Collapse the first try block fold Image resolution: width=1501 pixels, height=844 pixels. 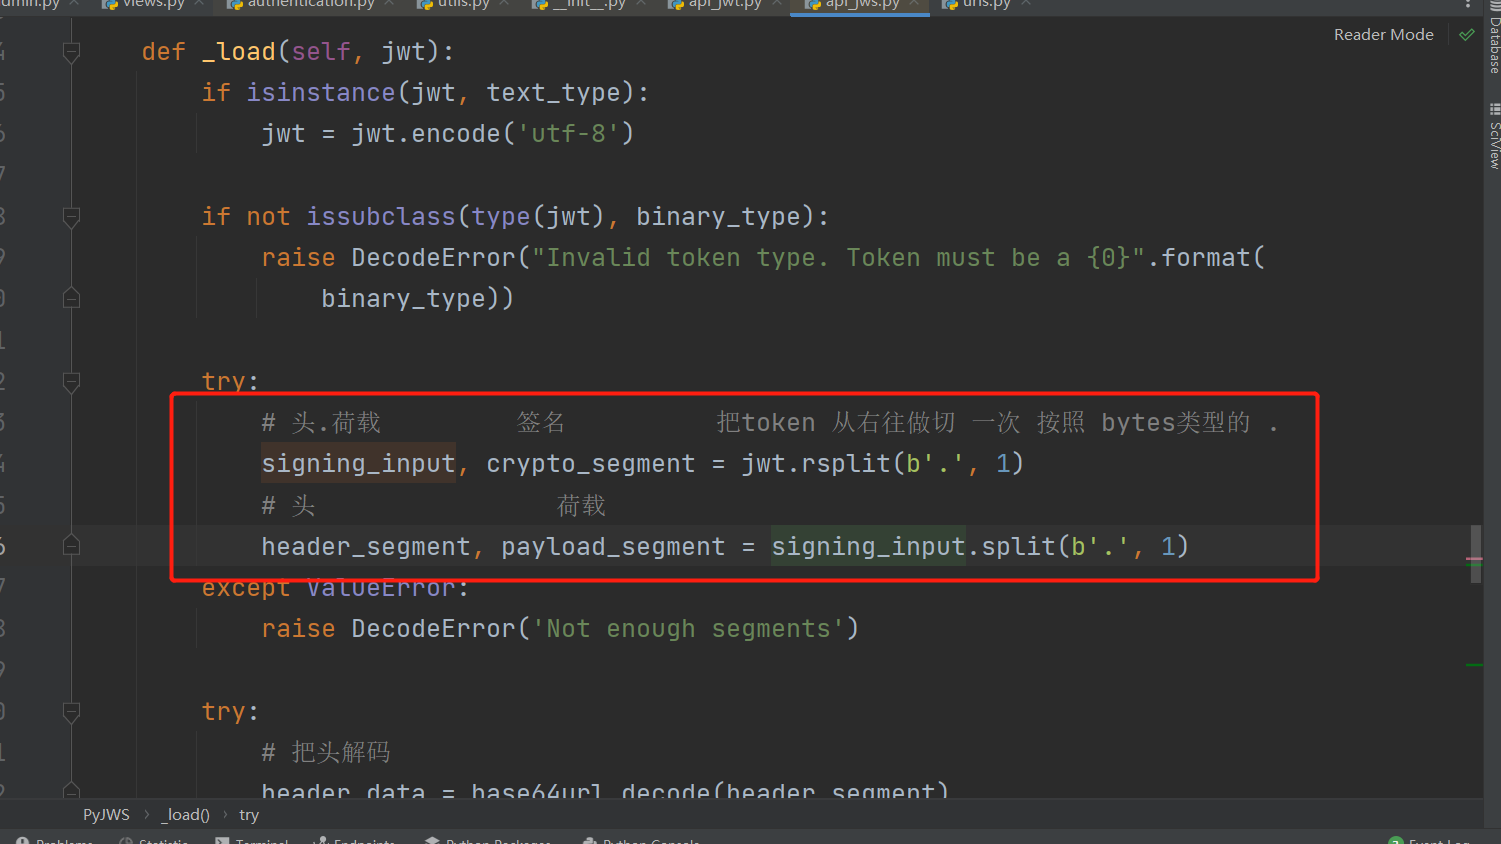(71, 382)
